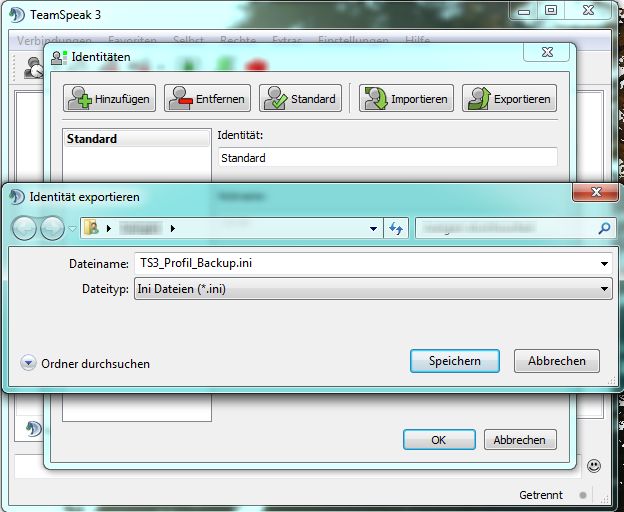The height and width of the screenshot is (512, 624).
Task: Click the connect toolbar icon in TeamSpeak
Action: point(33,68)
